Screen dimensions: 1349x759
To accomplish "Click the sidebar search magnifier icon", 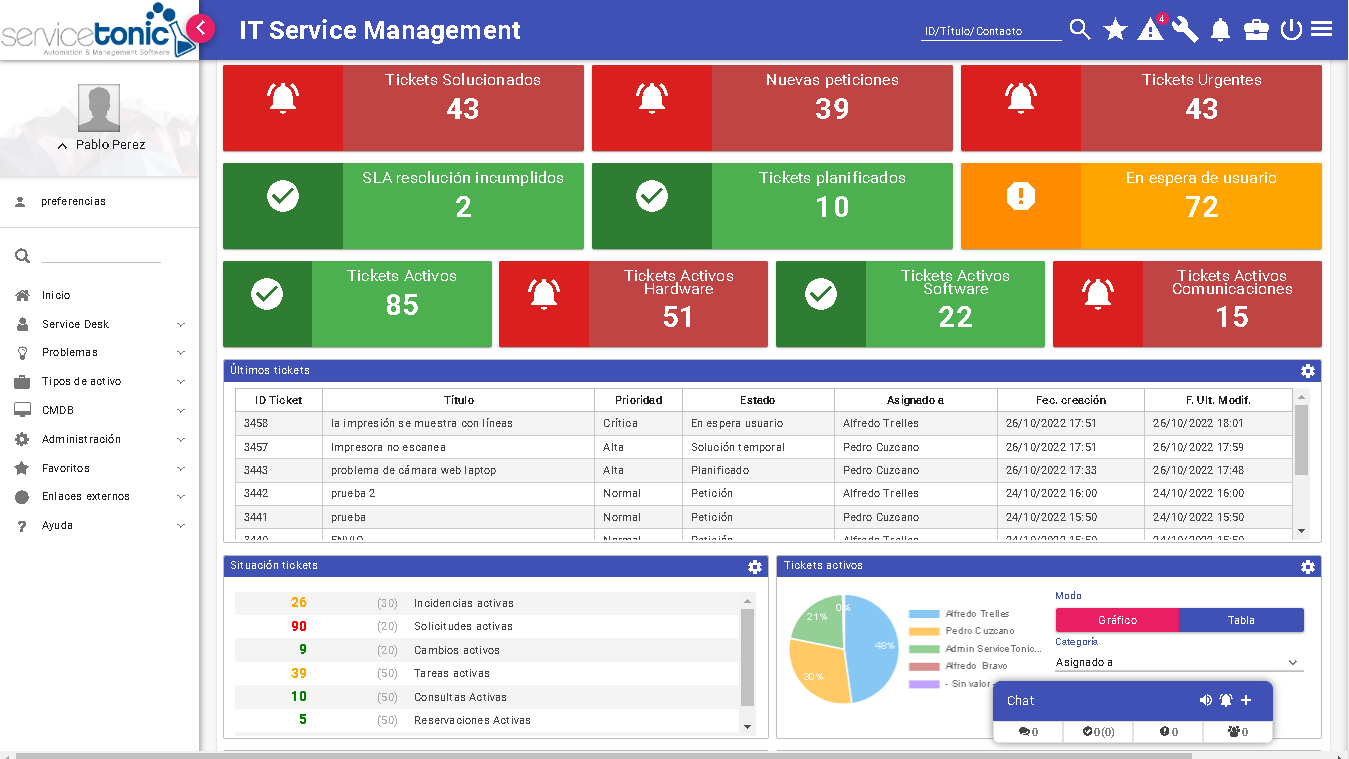I will (22, 256).
